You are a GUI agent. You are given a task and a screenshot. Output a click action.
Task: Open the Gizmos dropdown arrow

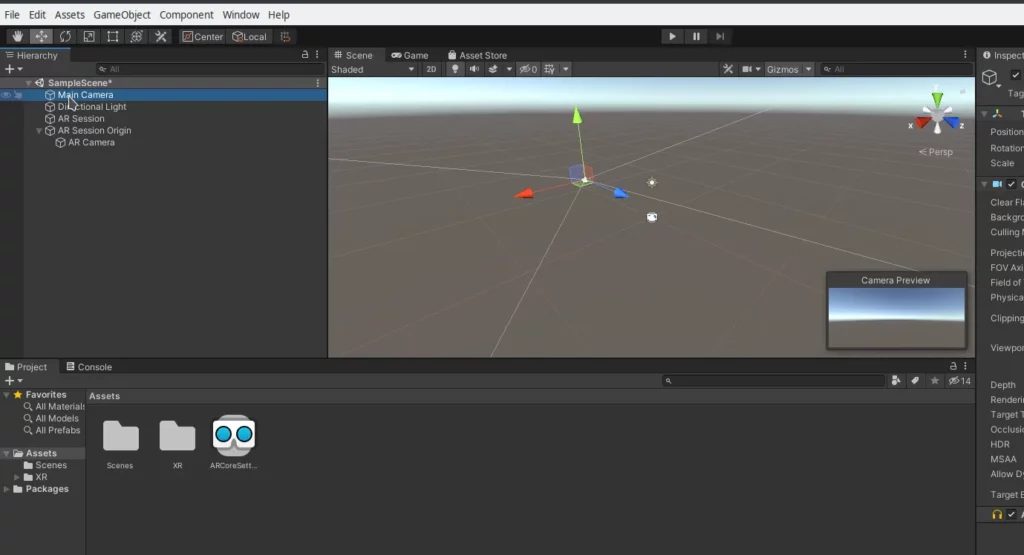[808, 69]
